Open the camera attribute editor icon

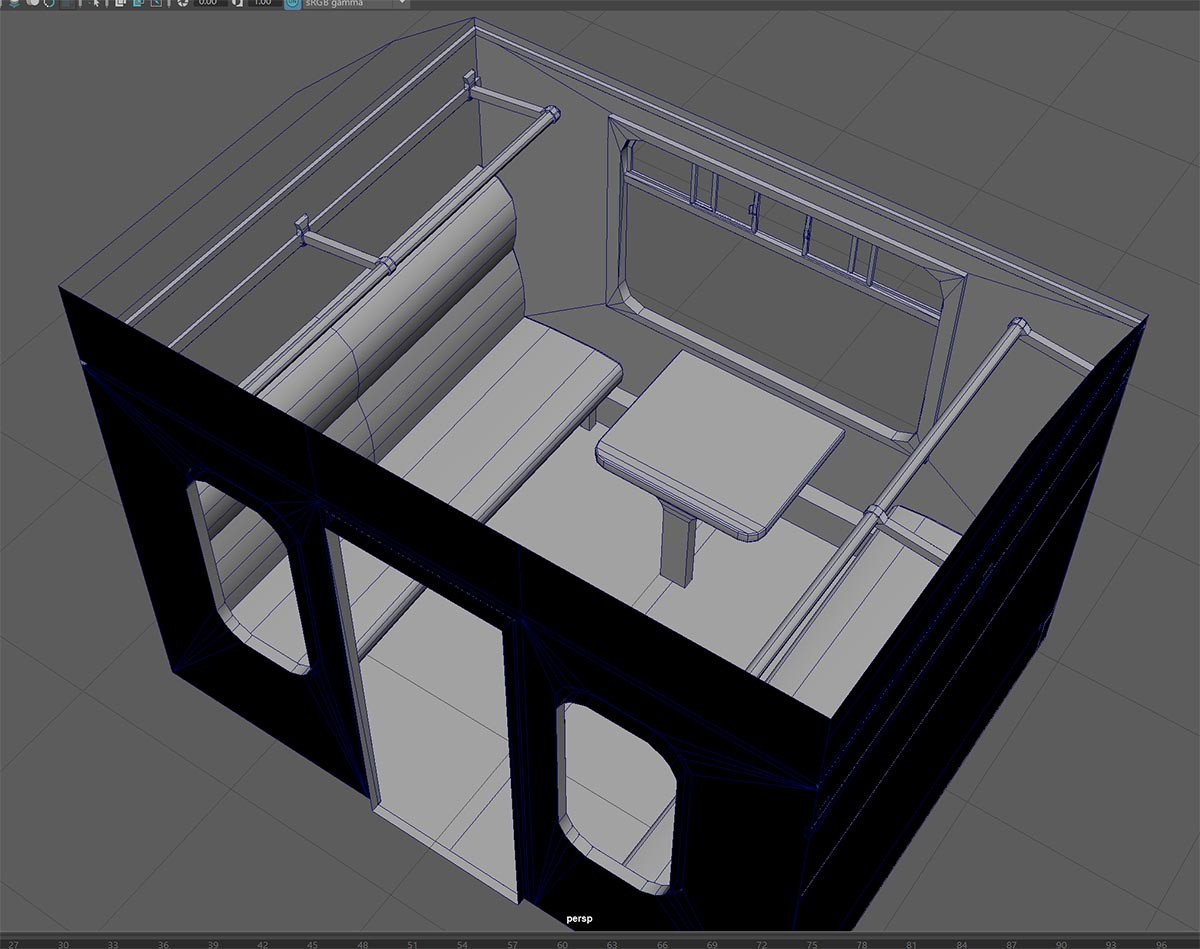click(32, 5)
